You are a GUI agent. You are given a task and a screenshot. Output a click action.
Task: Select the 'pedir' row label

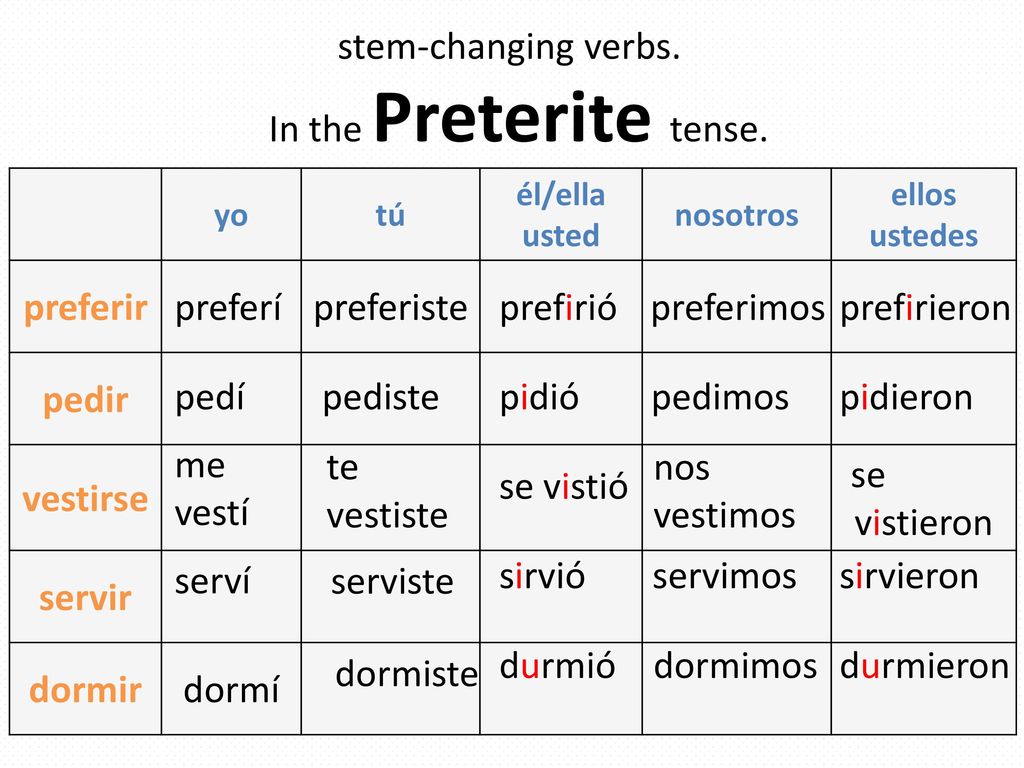(86, 400)
